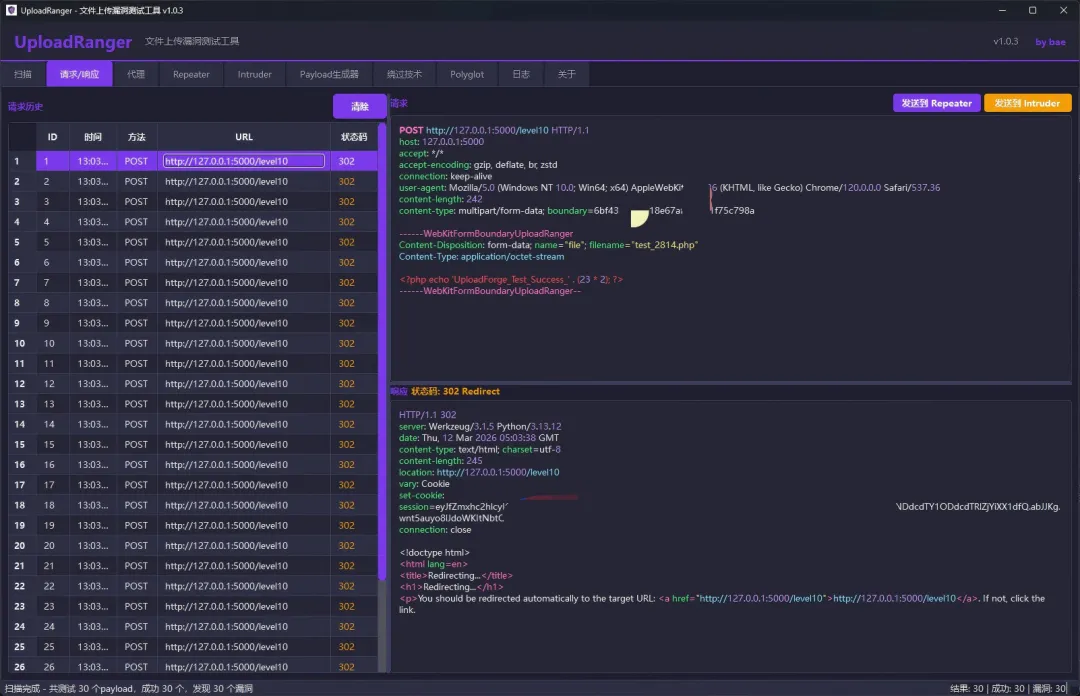Image resolution: width=1080 pixels, height=696 pixels.
Task: Select request history row with ID 19
Action: [193, 525]
